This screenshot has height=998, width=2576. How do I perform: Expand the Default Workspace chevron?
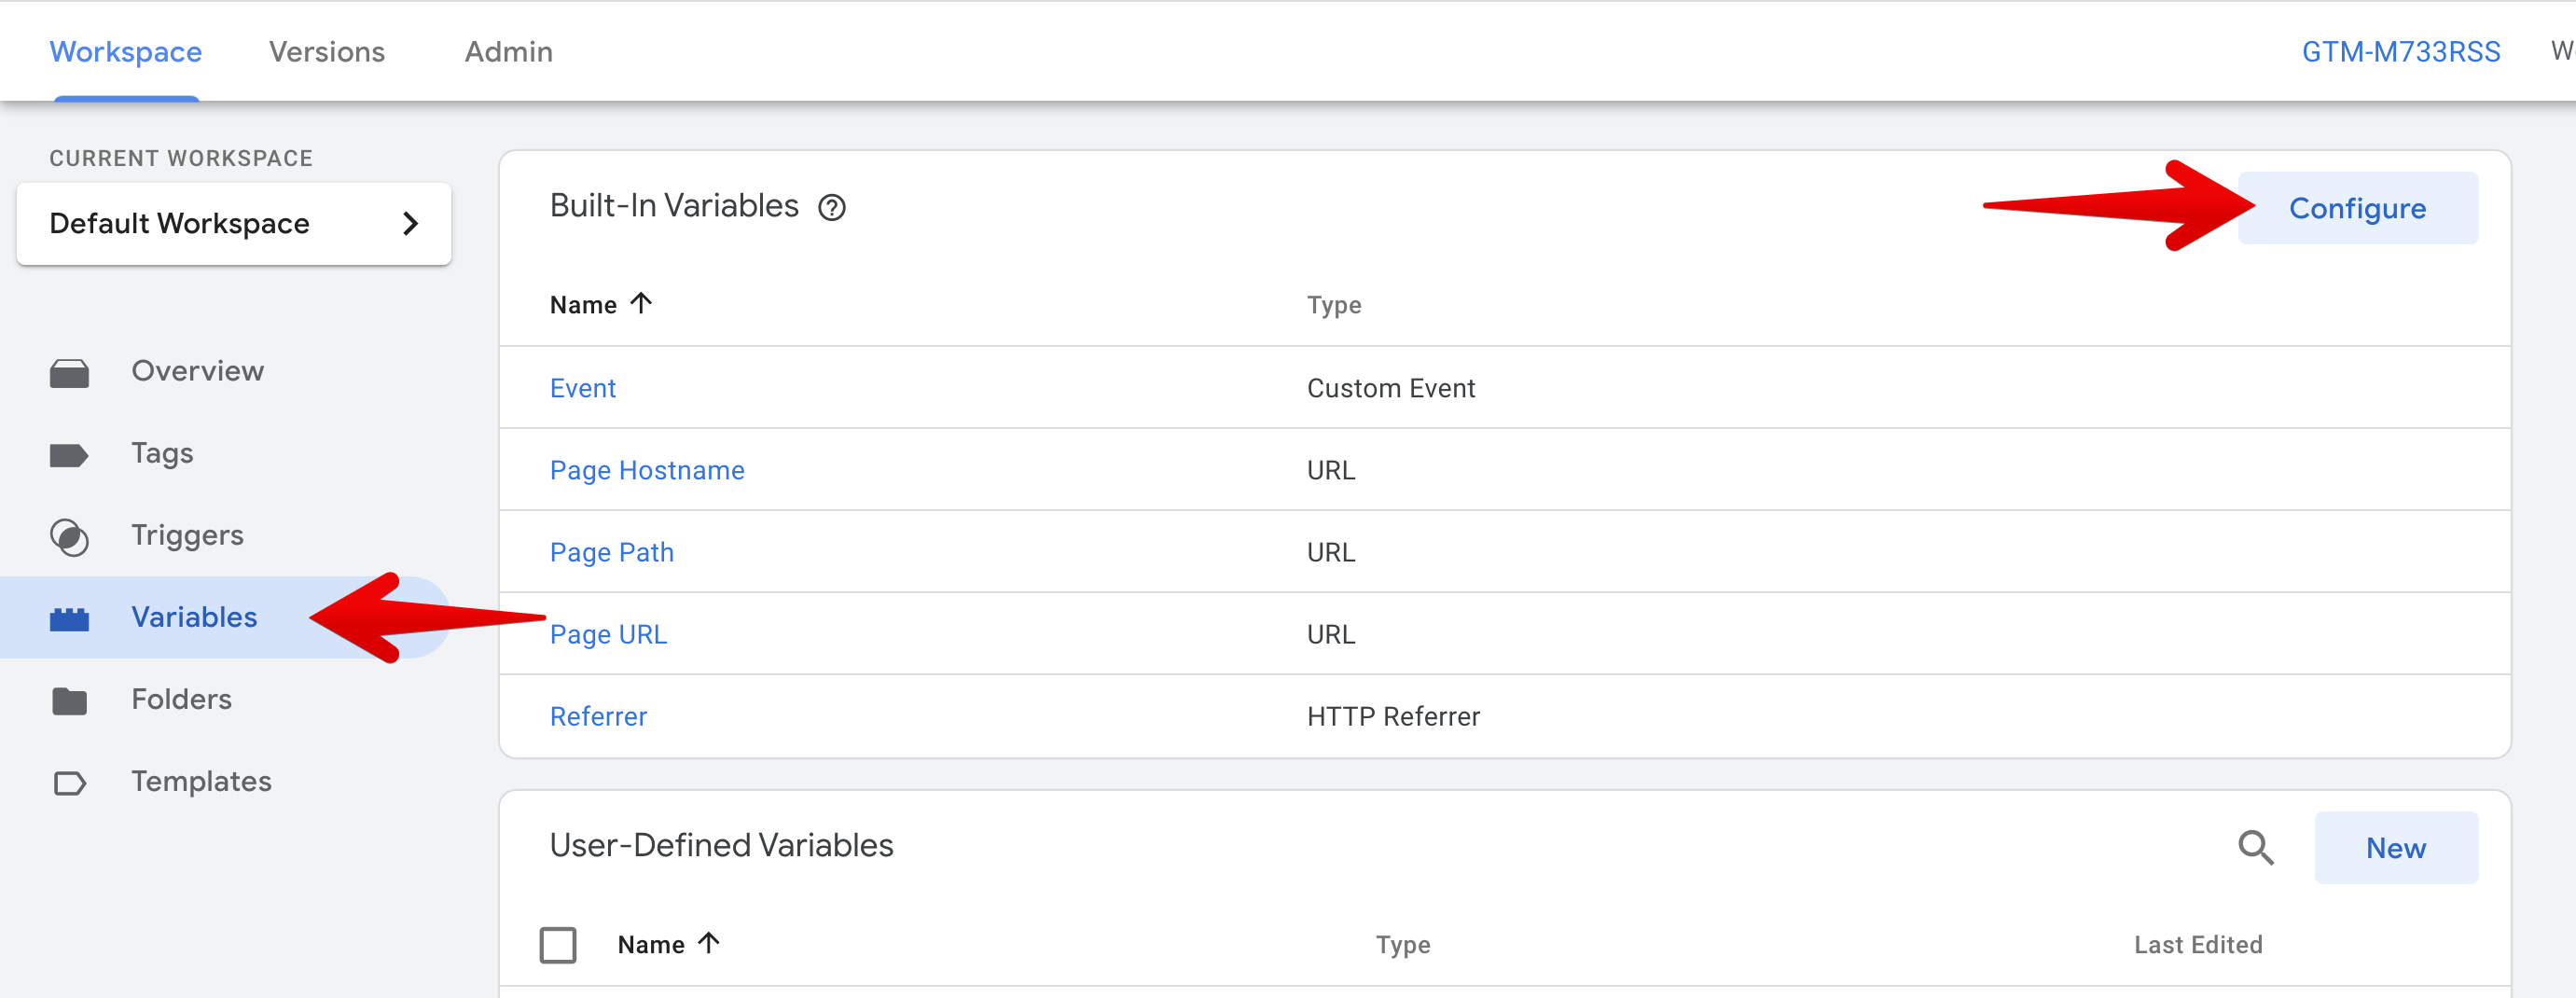pos(410,223)
